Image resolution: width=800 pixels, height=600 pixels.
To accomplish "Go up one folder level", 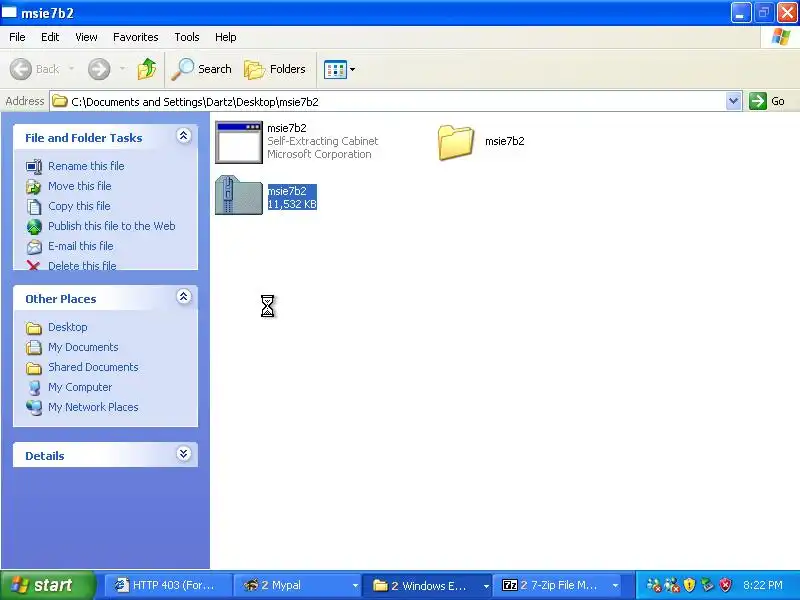I will click(147, 69).
